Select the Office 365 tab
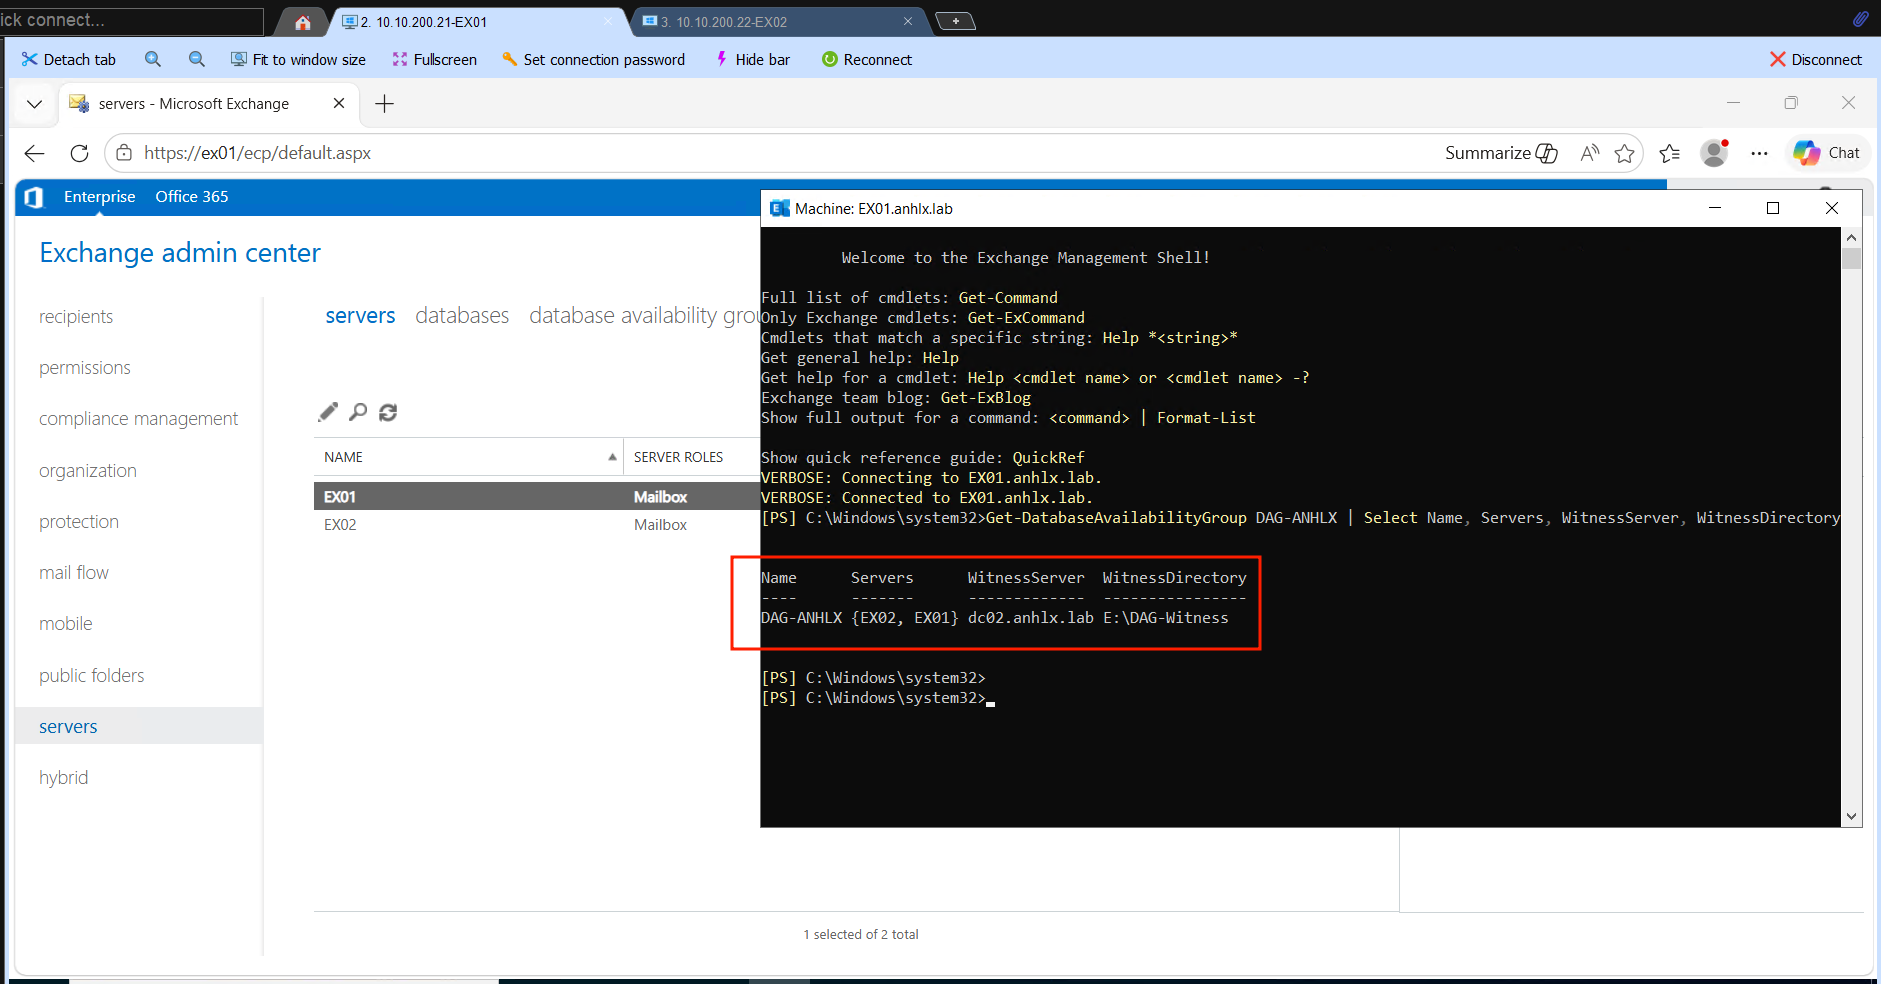 (192, 197)
